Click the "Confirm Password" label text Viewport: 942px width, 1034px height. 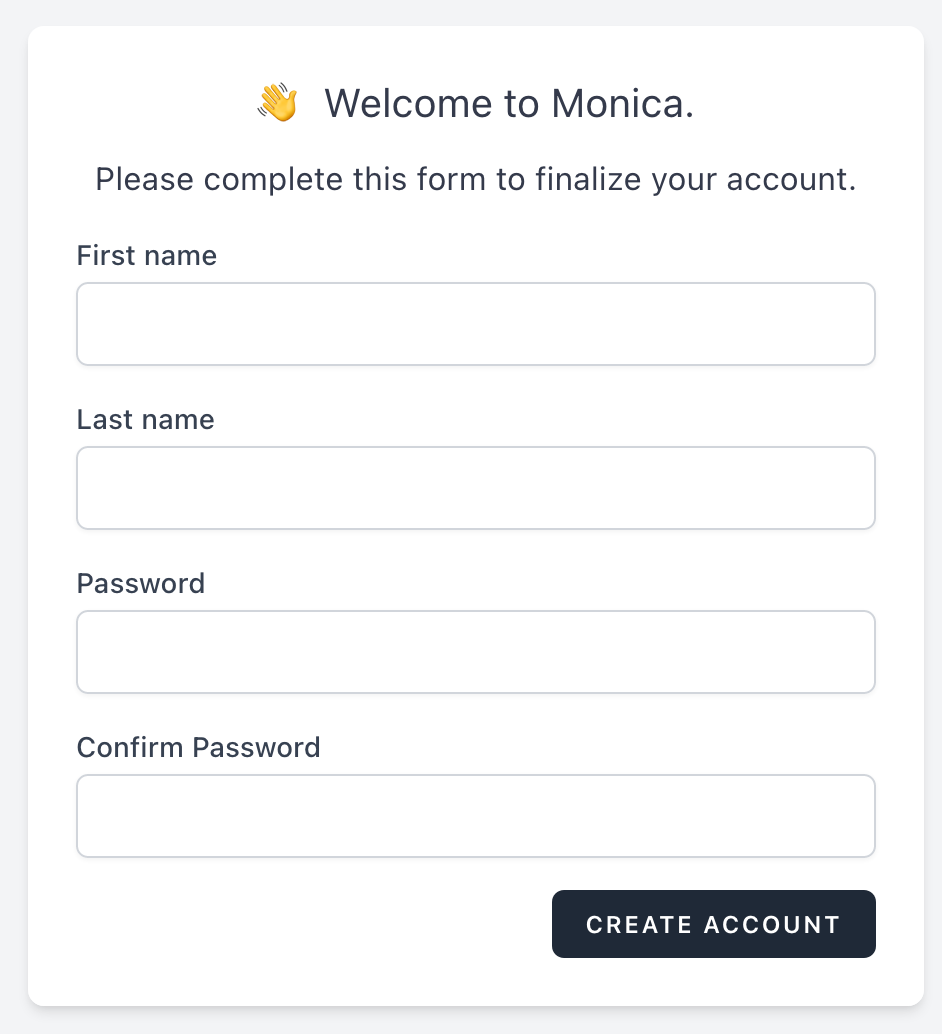click(199, 748)
